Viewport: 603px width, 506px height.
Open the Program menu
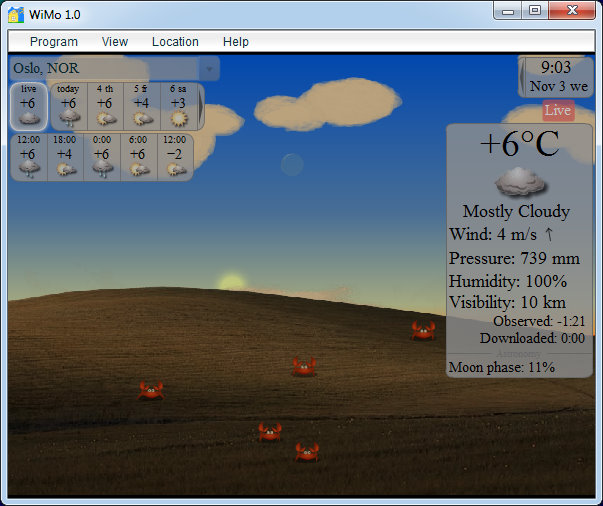54,42
